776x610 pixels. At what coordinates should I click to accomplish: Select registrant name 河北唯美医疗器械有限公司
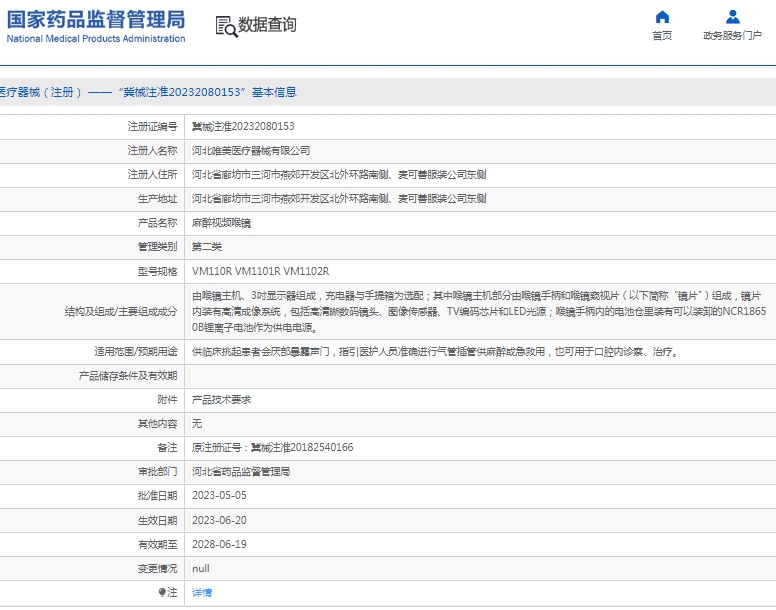coord(251,150)
